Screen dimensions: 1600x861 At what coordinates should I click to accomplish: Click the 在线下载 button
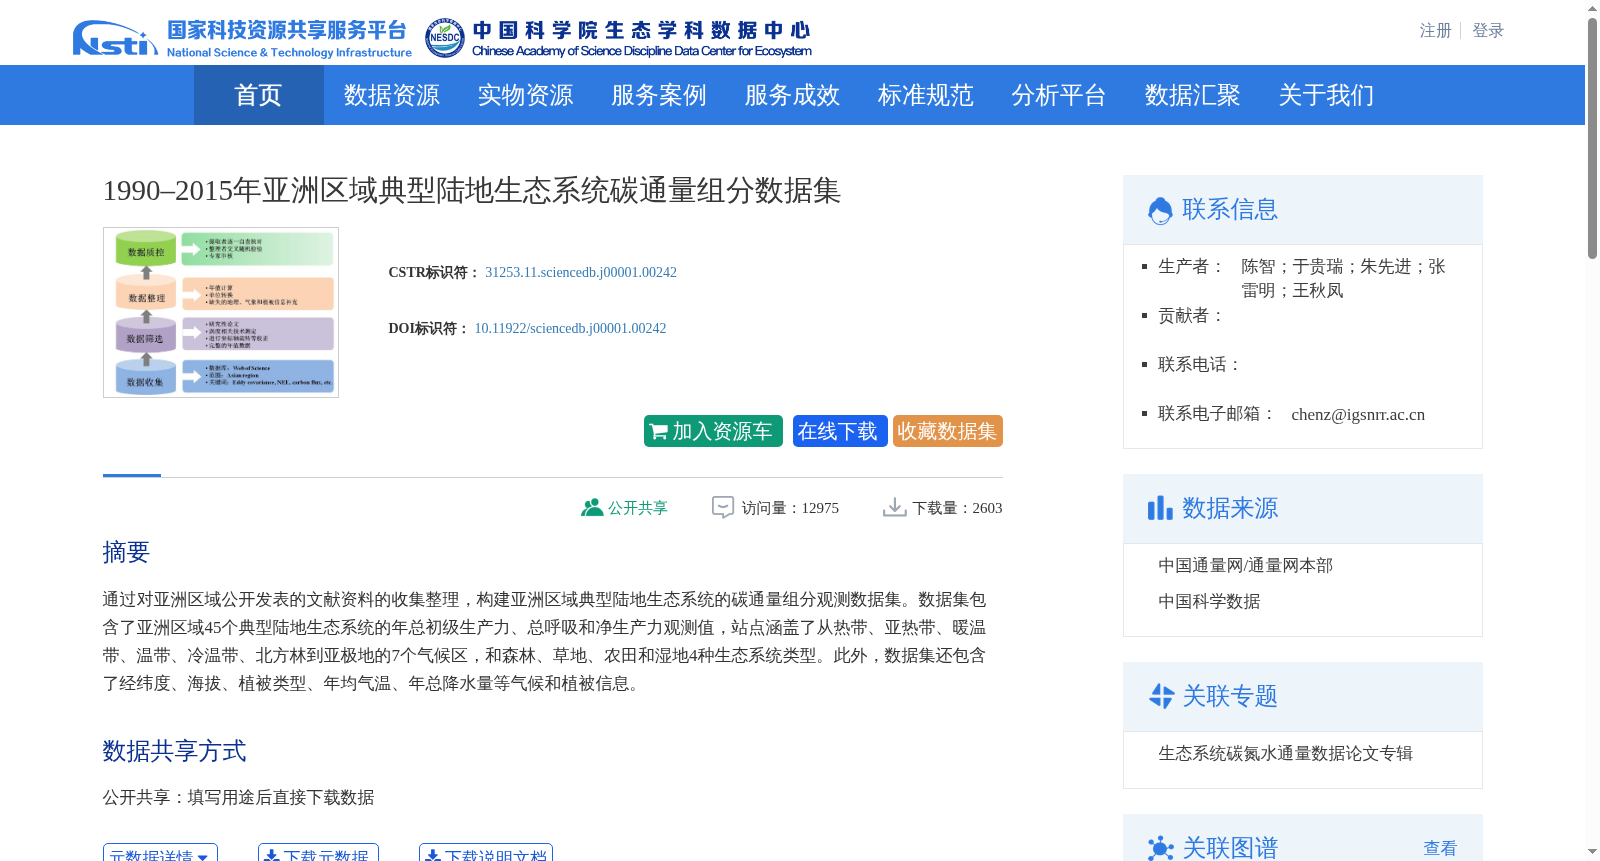[840, 431]
